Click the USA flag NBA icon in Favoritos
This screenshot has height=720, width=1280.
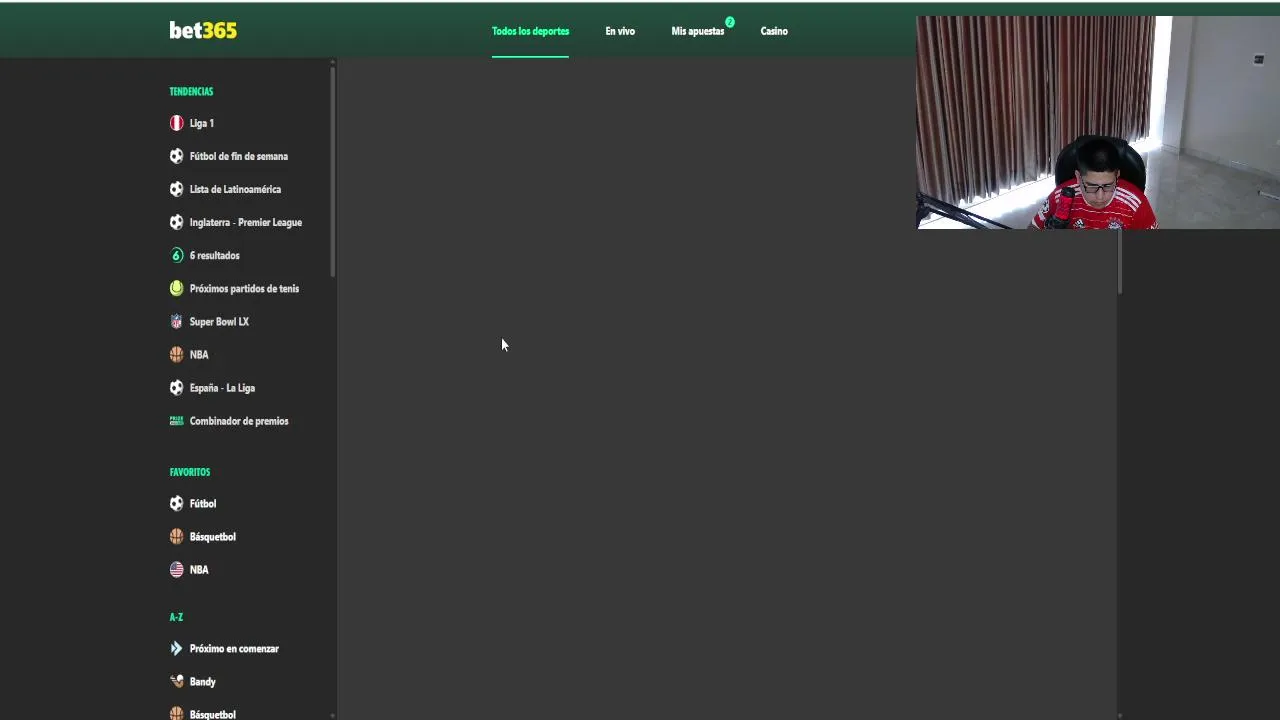point(176,569)
